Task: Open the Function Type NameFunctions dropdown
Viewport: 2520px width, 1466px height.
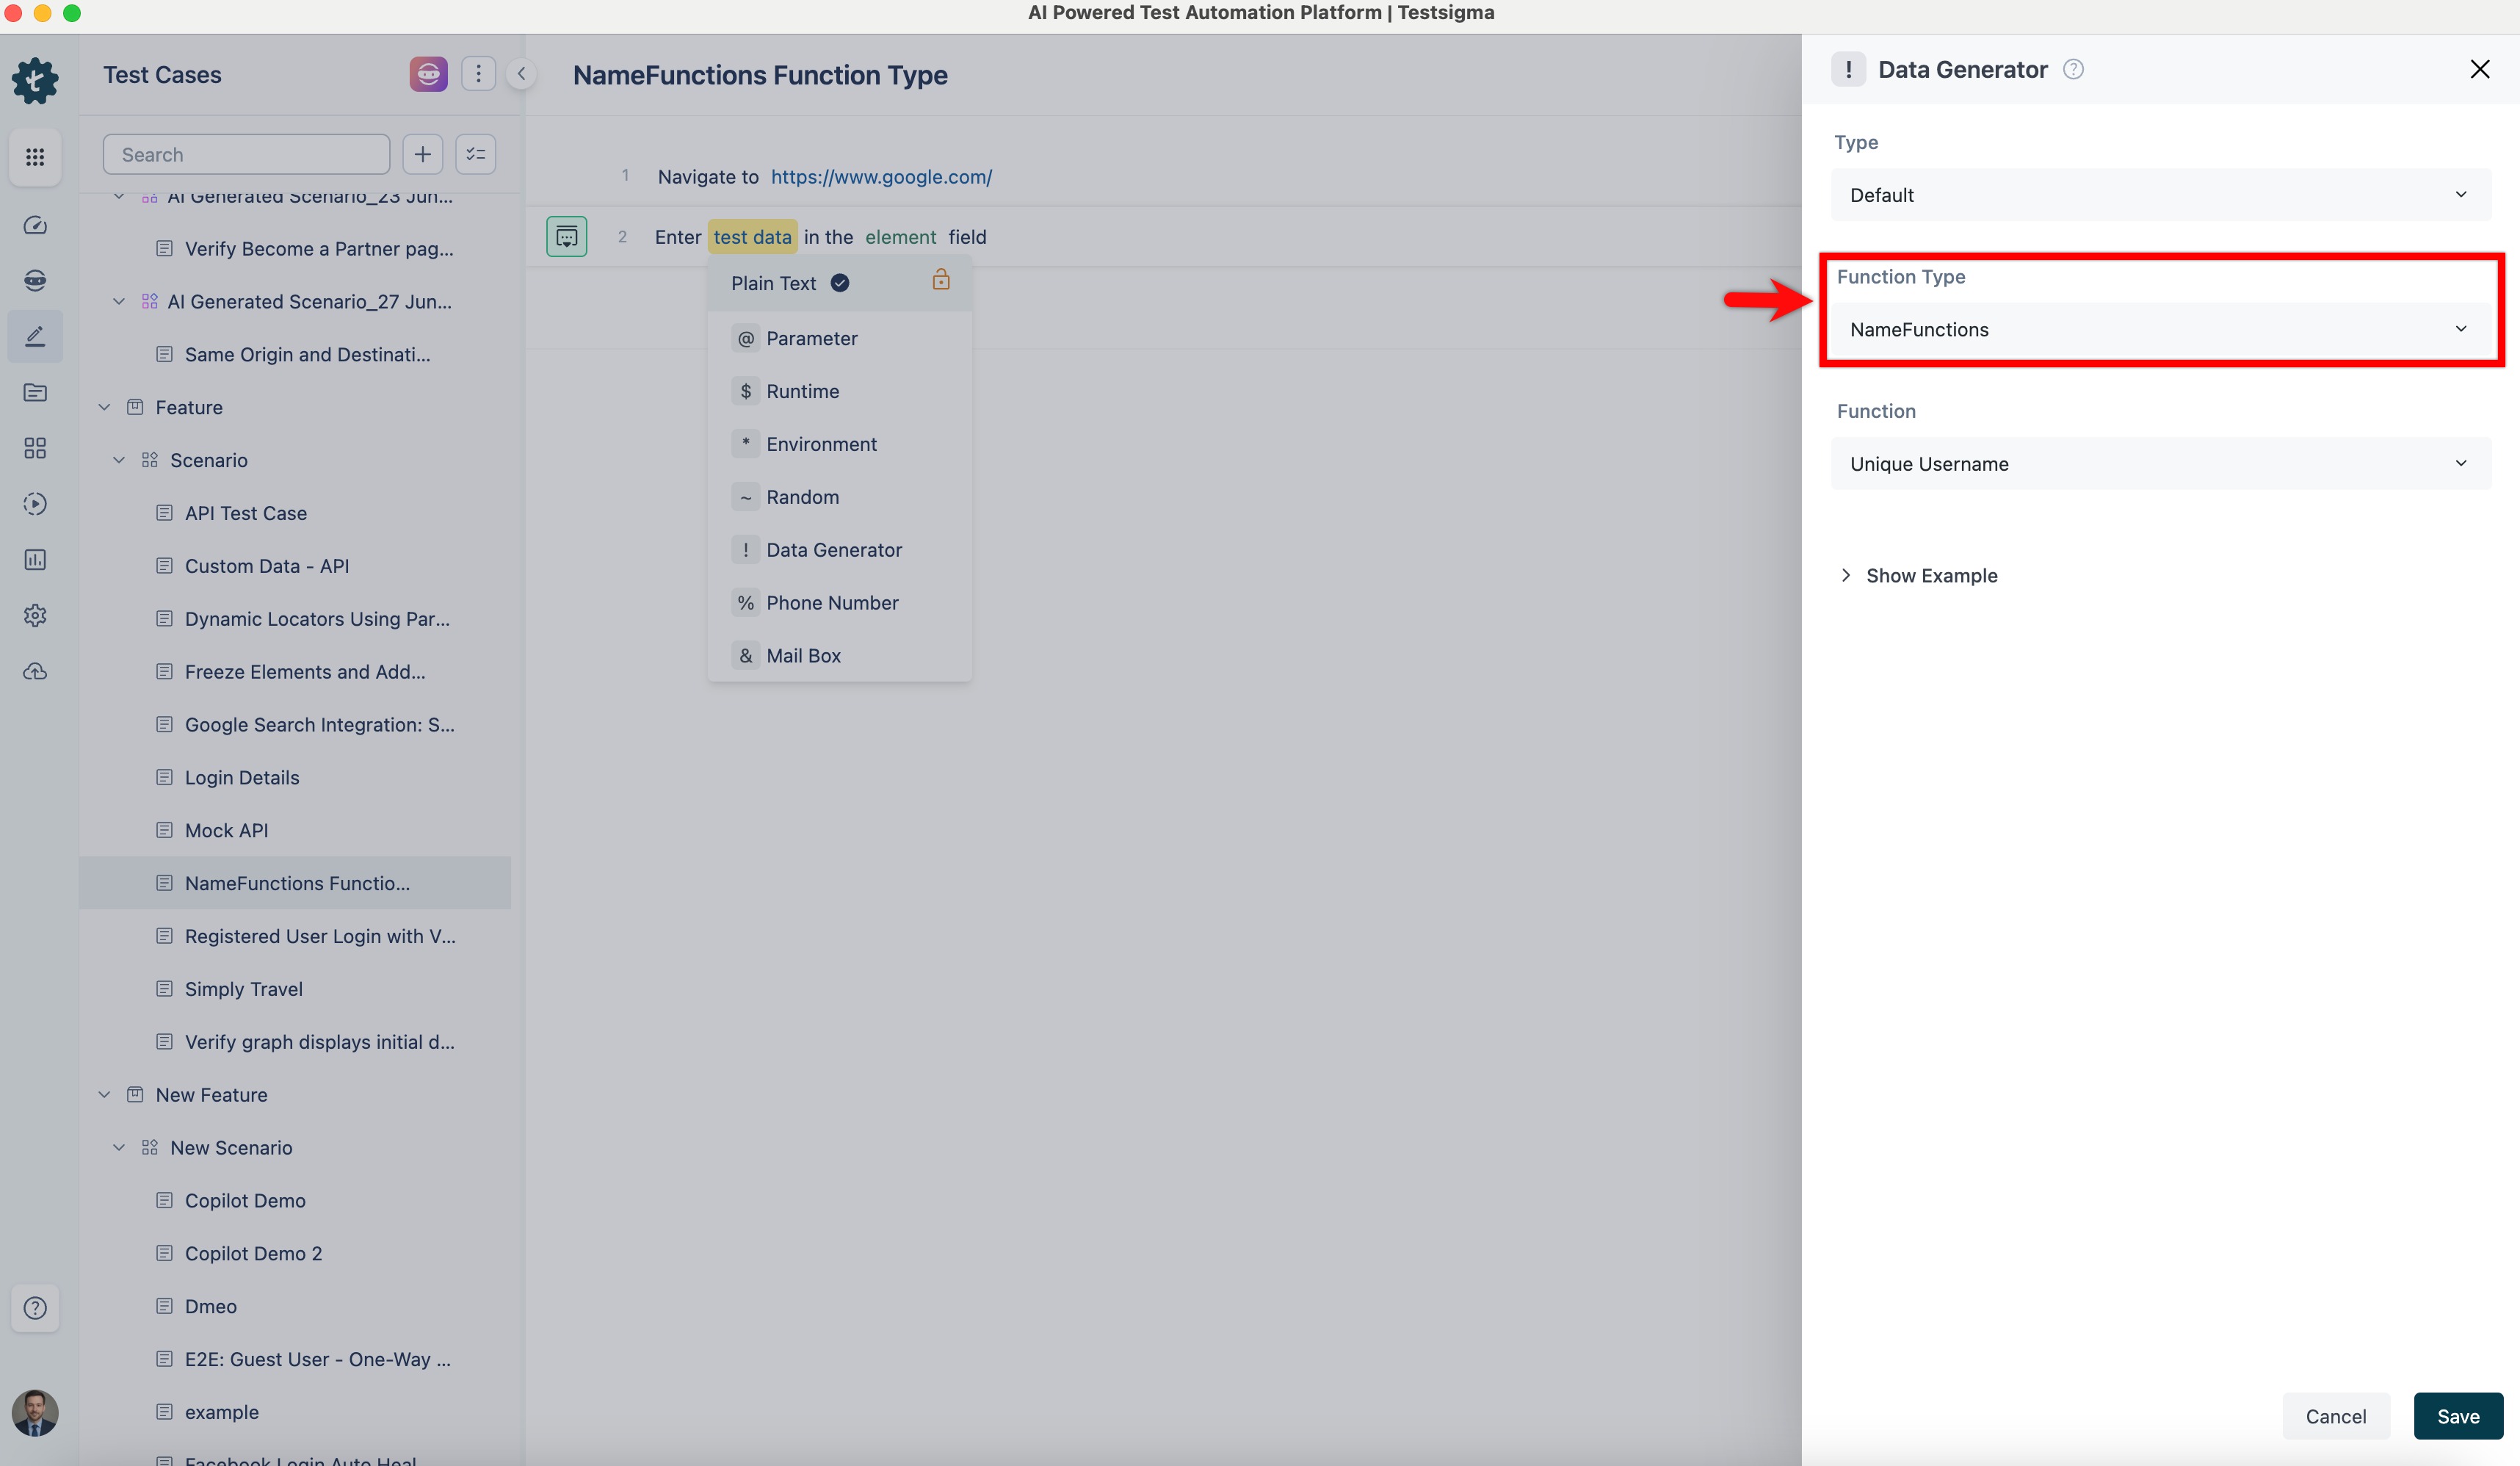Action: (2160, 329)
